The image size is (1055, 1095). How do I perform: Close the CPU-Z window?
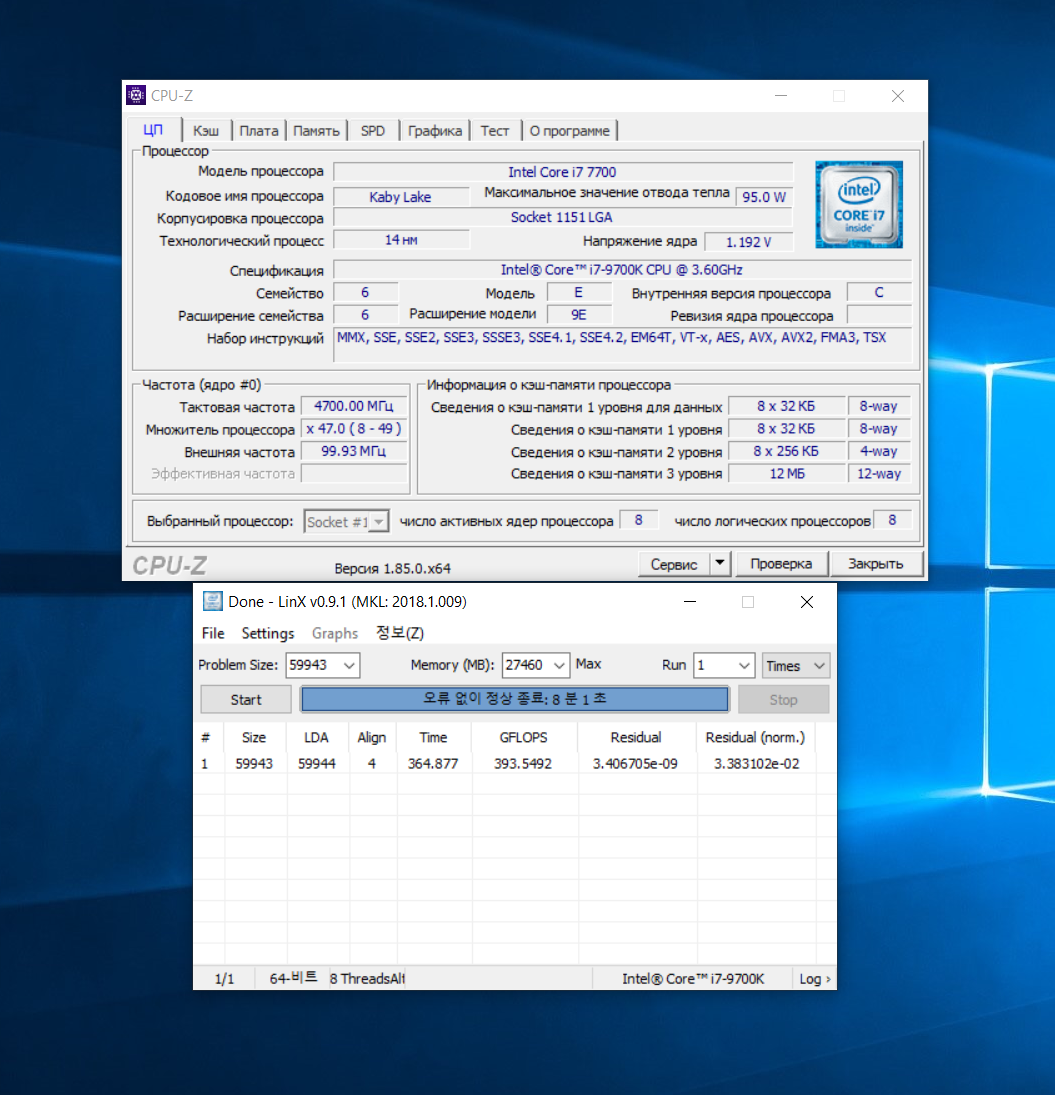coord(898,96)
